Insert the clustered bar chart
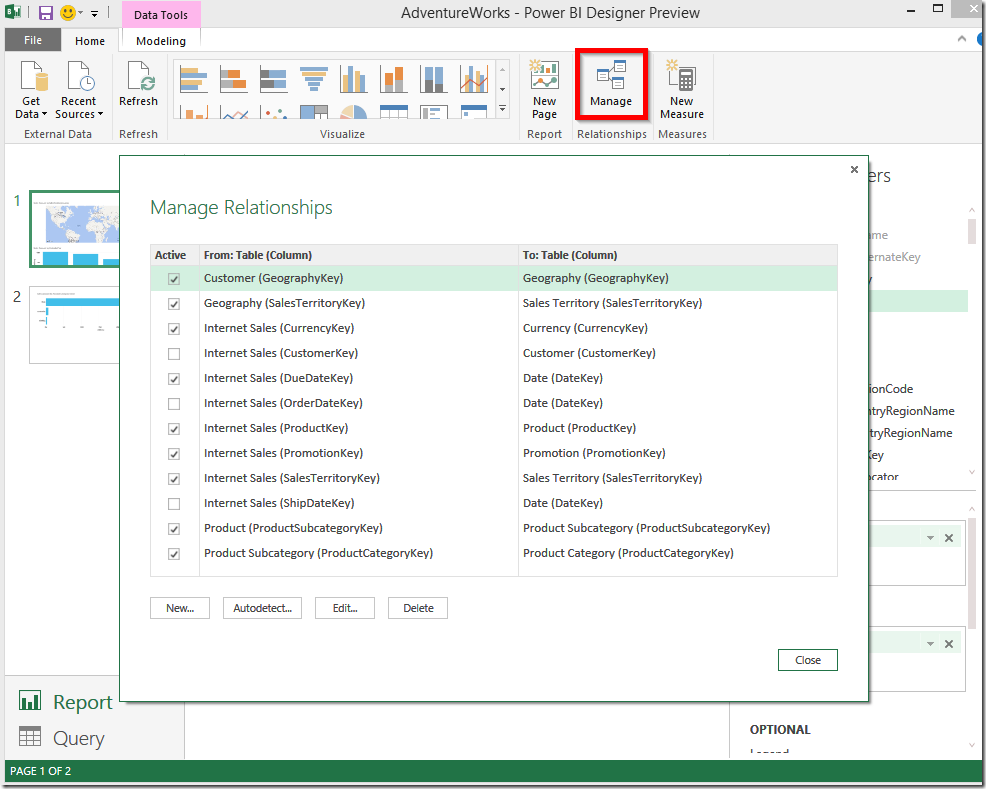Image resolution: width=986 pixels, height=789 pixels. pos(193,80)
